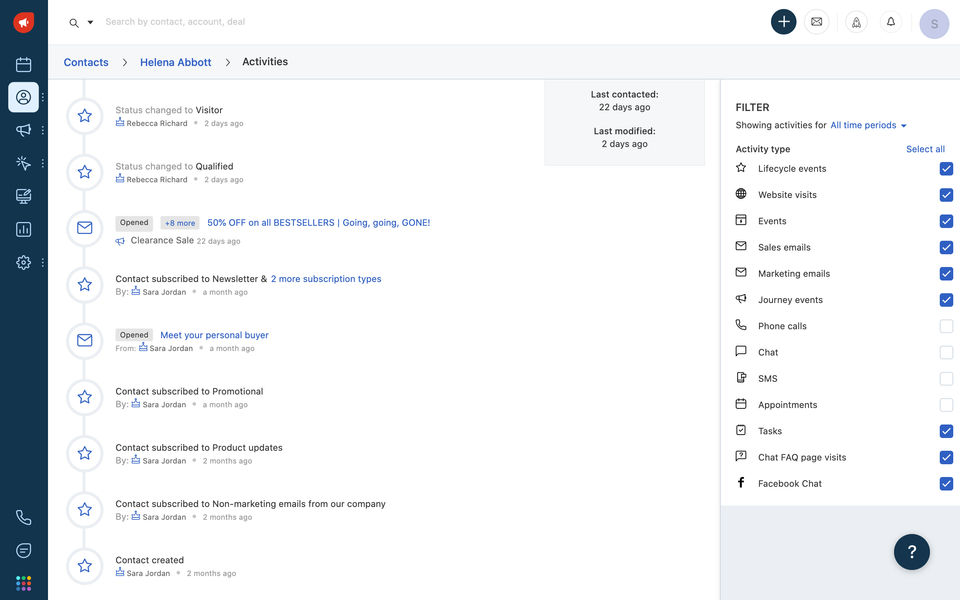The width and height of the screenshot is (960, 600).
Task: Open the email envelope icon in header
Action: click(817, 22)
